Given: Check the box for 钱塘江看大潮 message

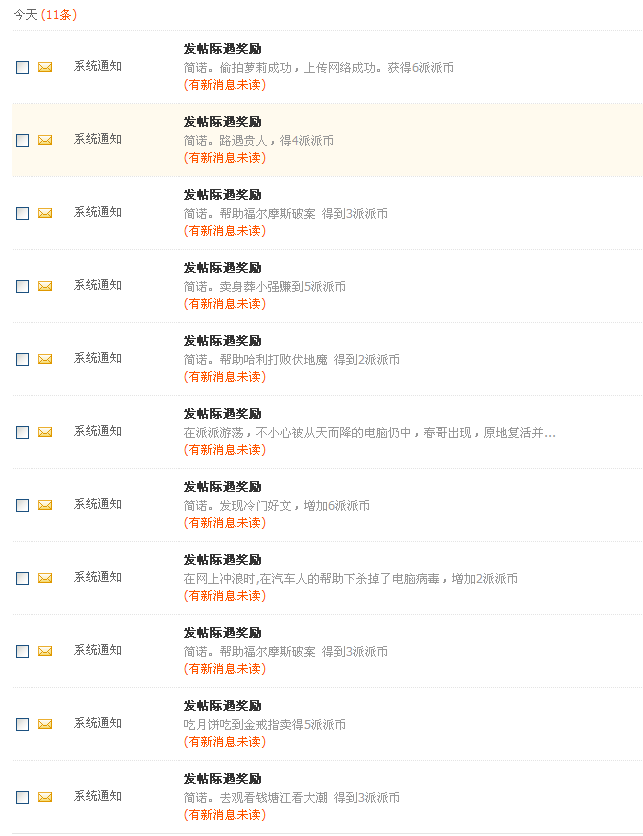Looking at the screenshot, I should 22,797.
